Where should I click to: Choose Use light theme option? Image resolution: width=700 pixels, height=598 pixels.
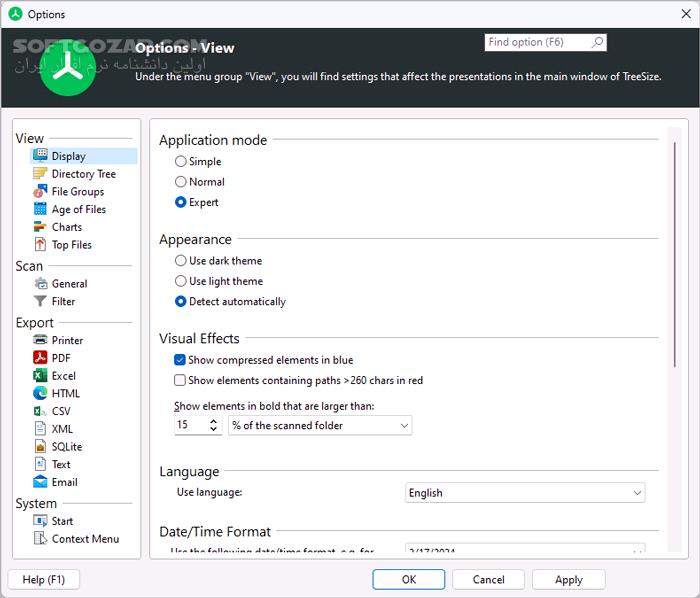[180, 281]
